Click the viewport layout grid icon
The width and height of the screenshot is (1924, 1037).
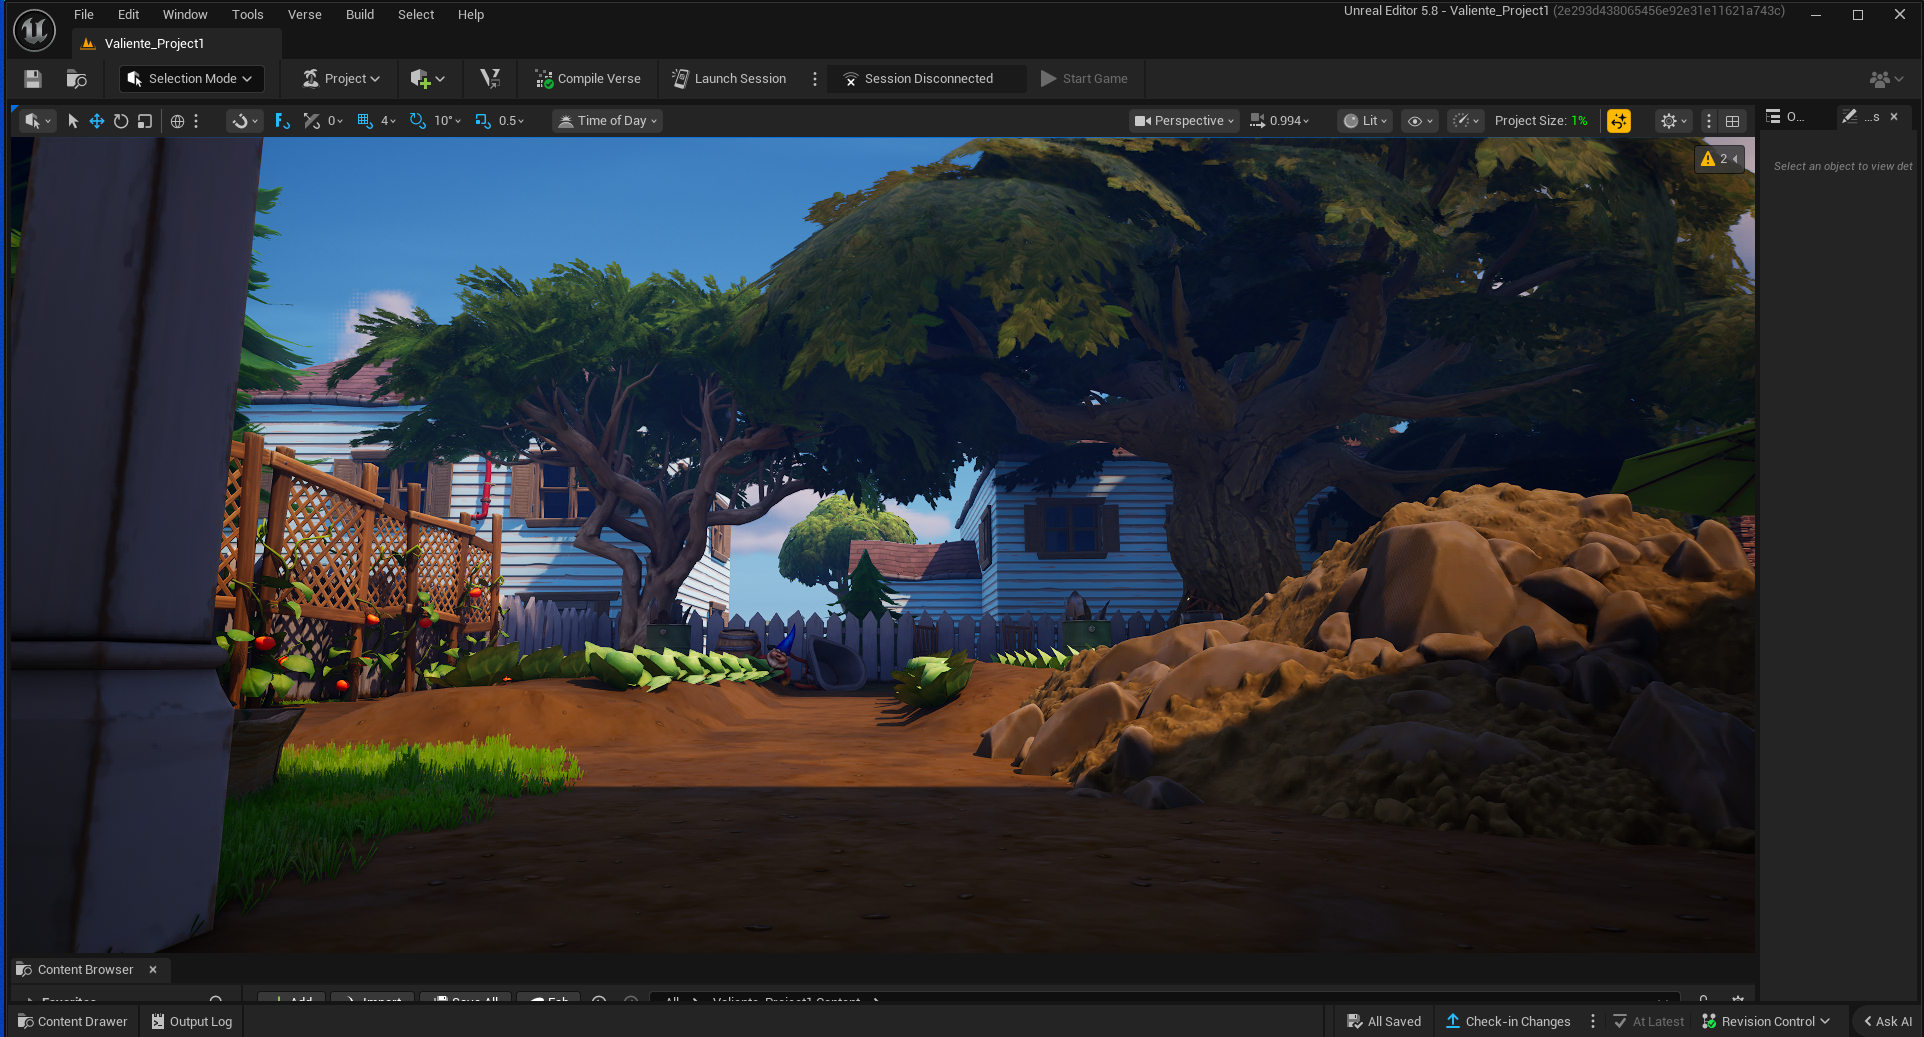point(1733,121)
